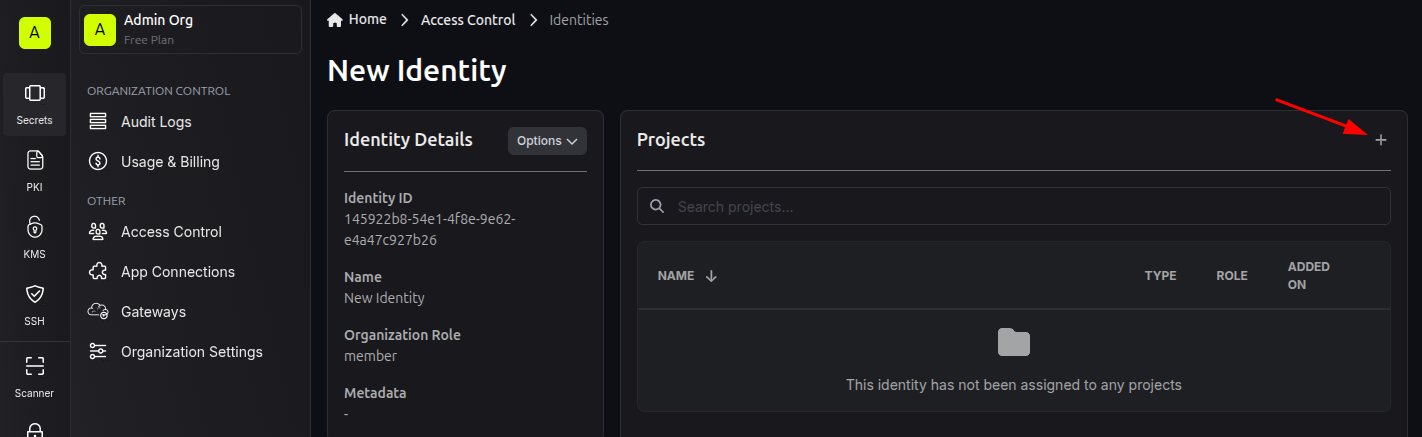Click the Access Control people icon

[98, 232]
